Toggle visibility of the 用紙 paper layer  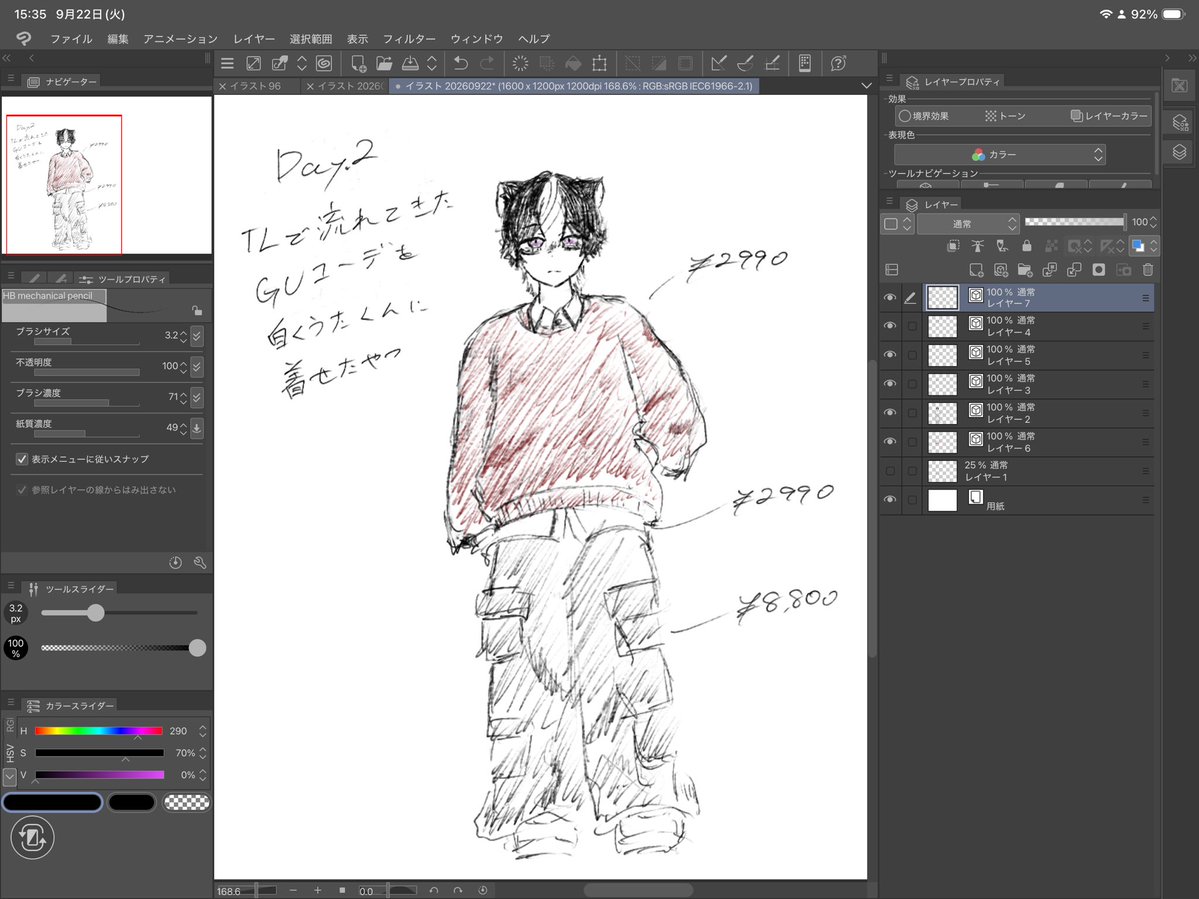point(889,499)
